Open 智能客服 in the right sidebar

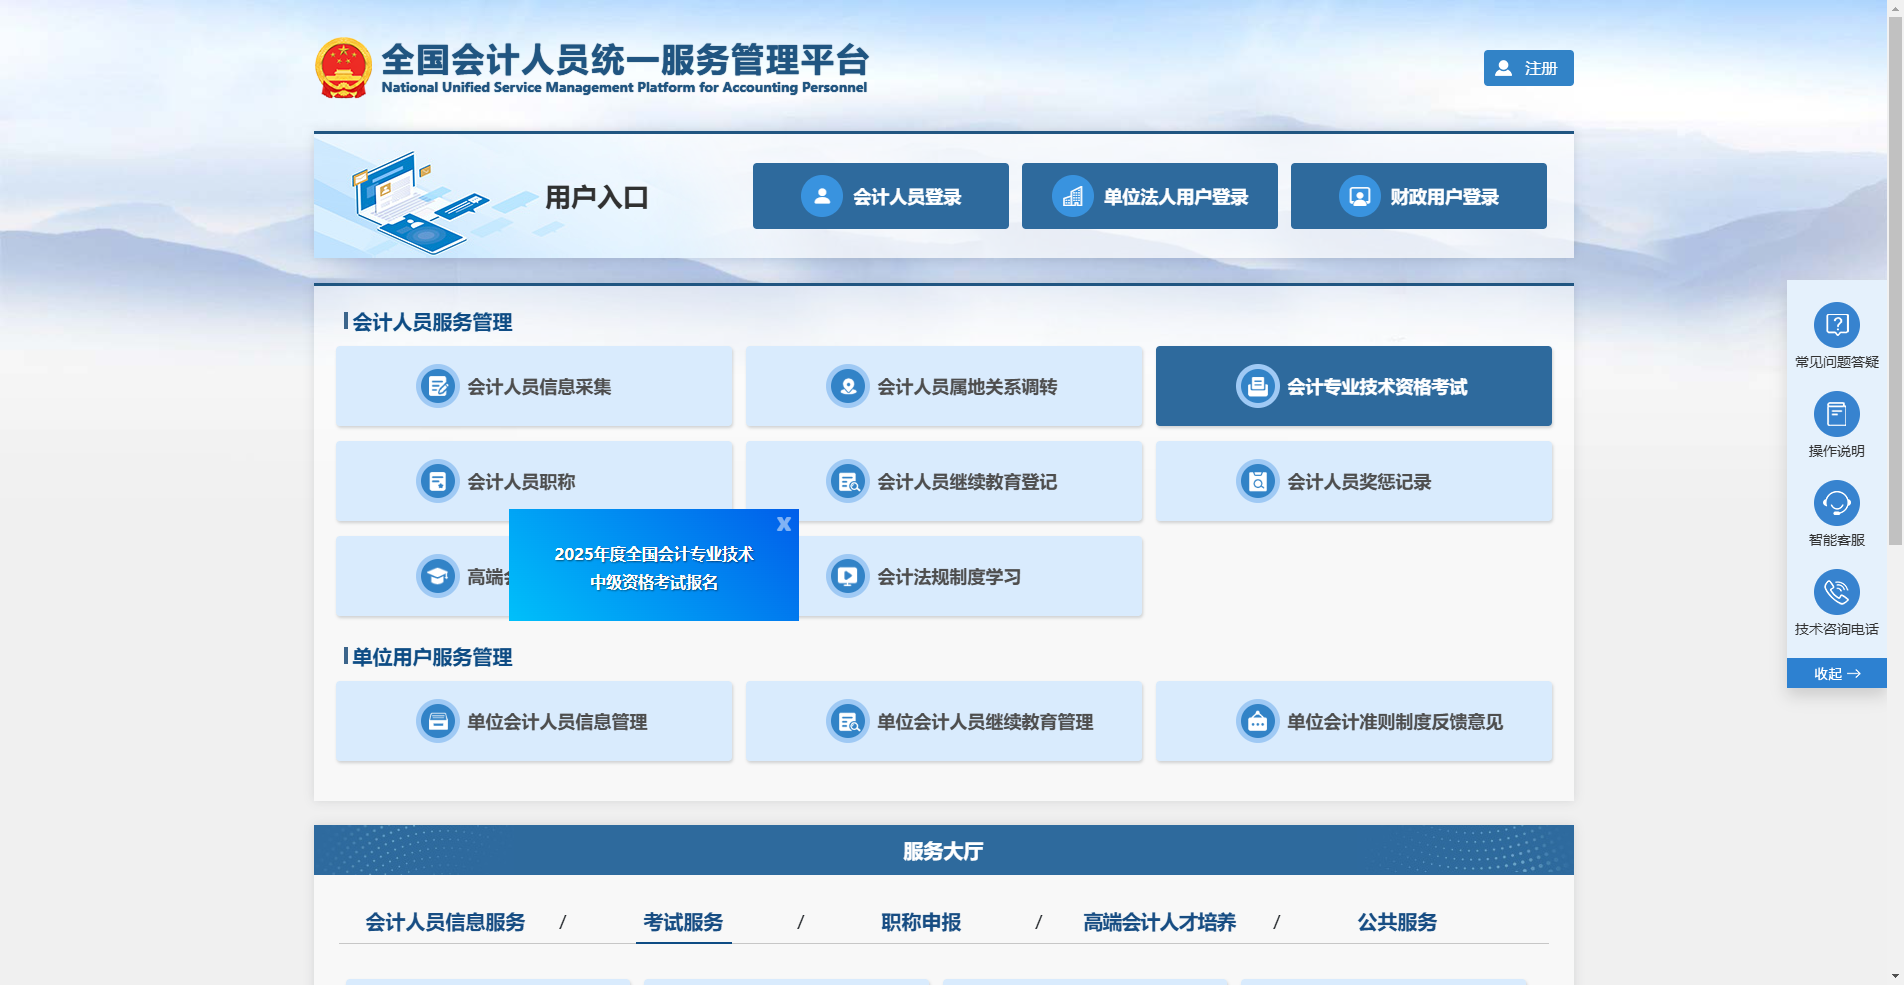click(x=1836, y=503)
